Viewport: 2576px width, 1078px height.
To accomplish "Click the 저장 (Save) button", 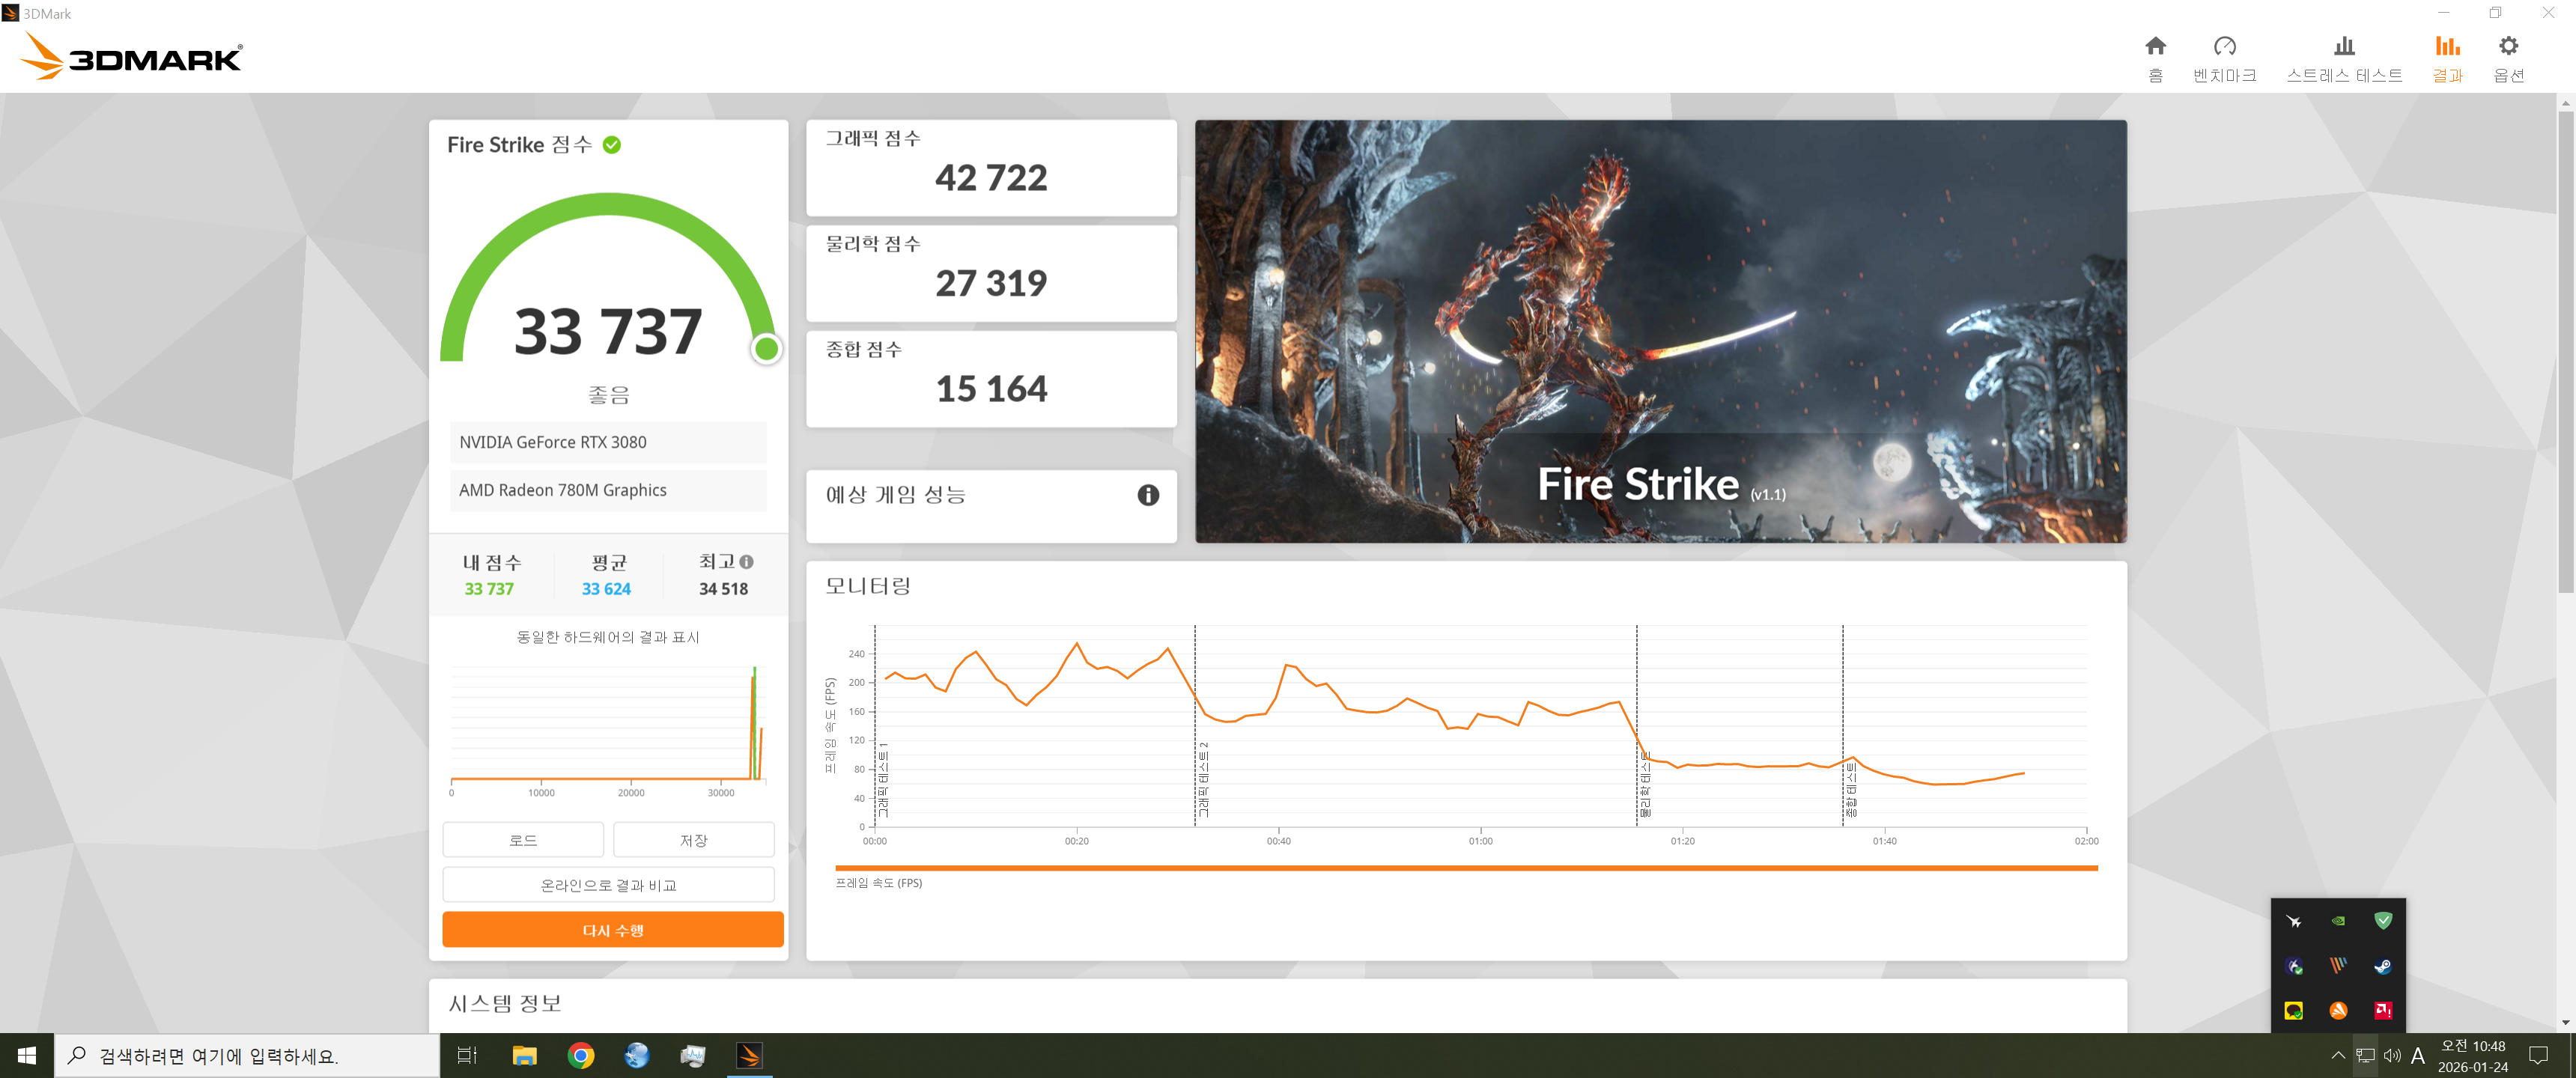I will [693, 840].
